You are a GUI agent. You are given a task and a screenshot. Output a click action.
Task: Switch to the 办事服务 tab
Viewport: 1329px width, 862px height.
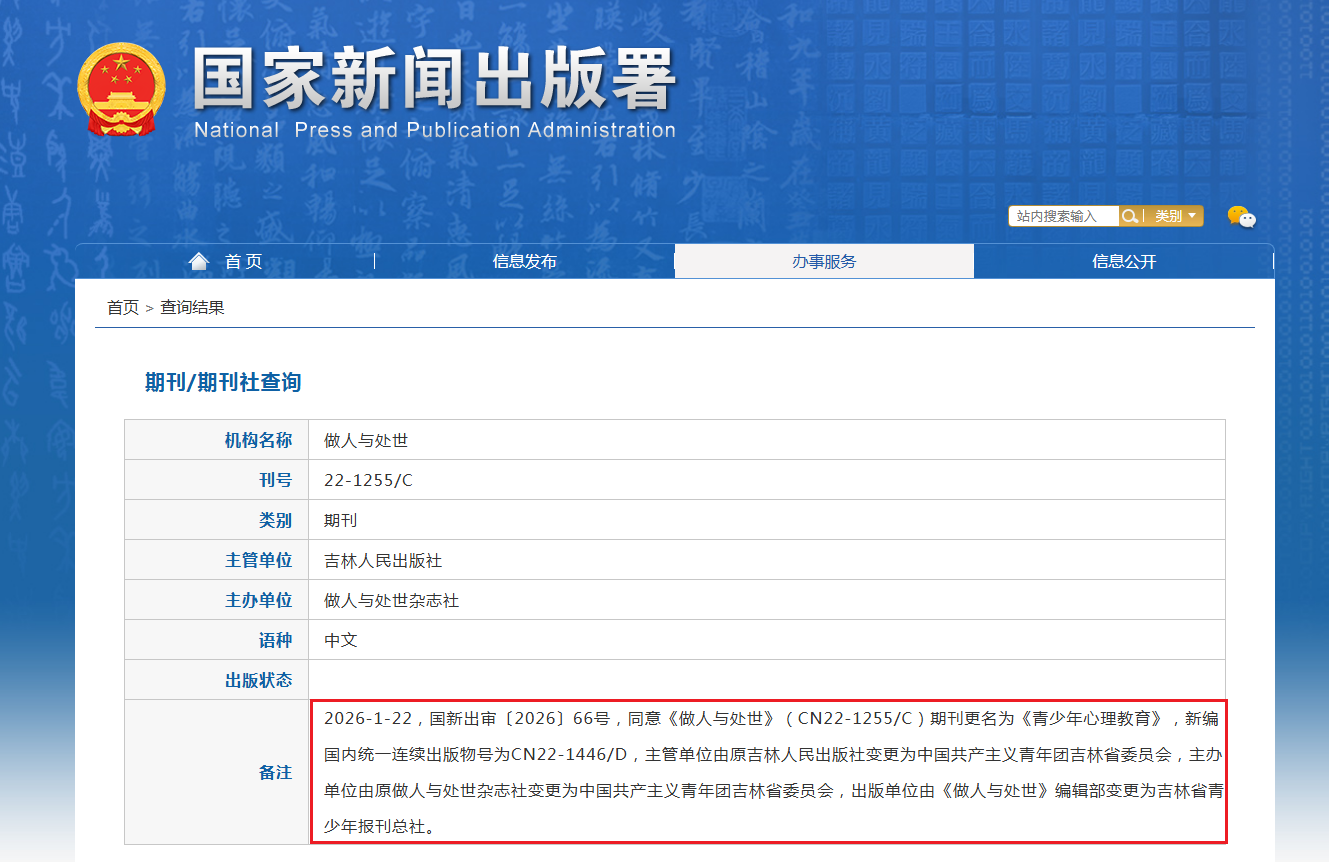click(824, 261)
